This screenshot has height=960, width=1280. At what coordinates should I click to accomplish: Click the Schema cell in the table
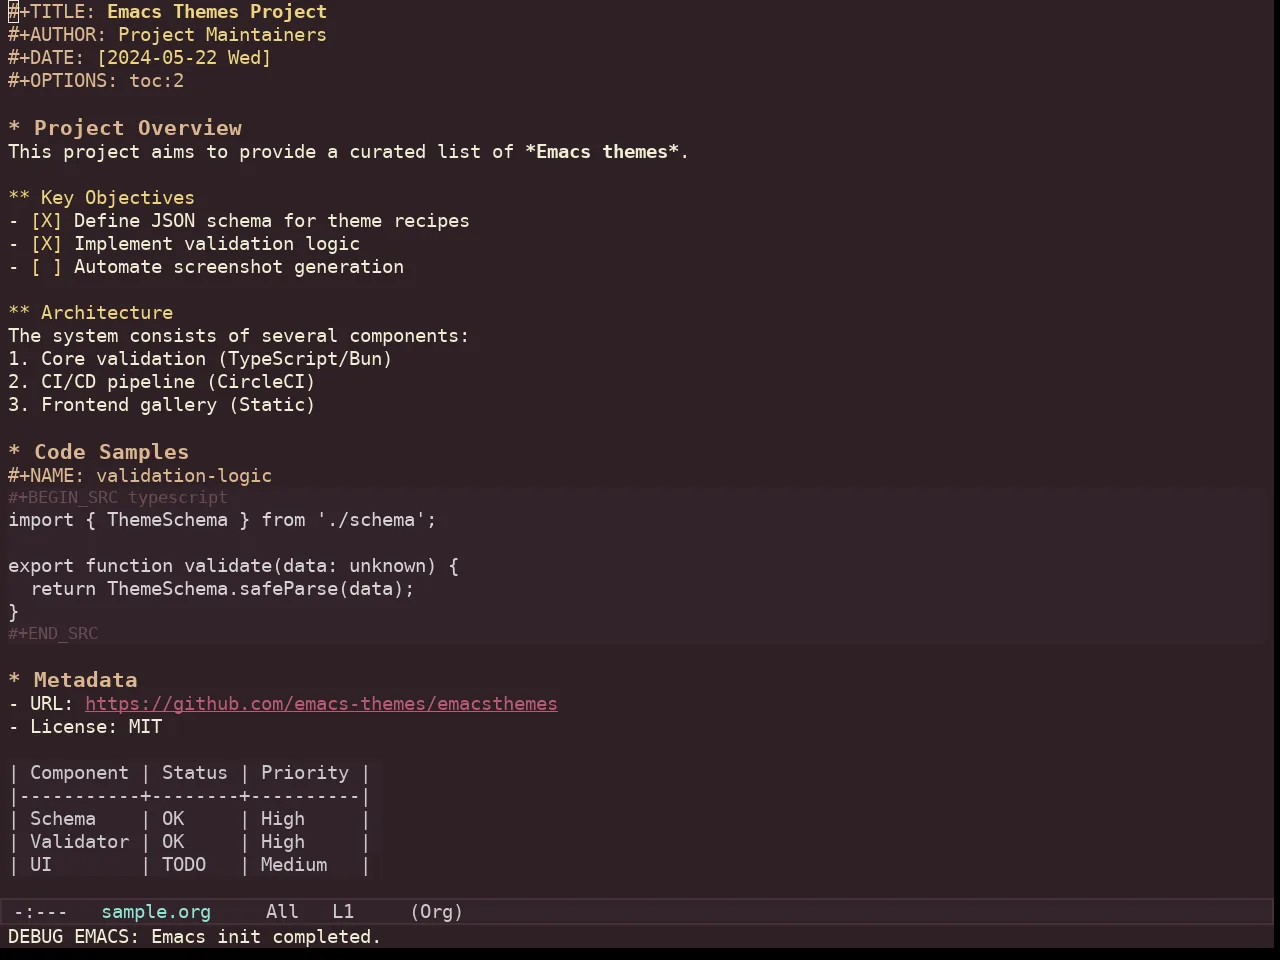click(x=63, y=819)
